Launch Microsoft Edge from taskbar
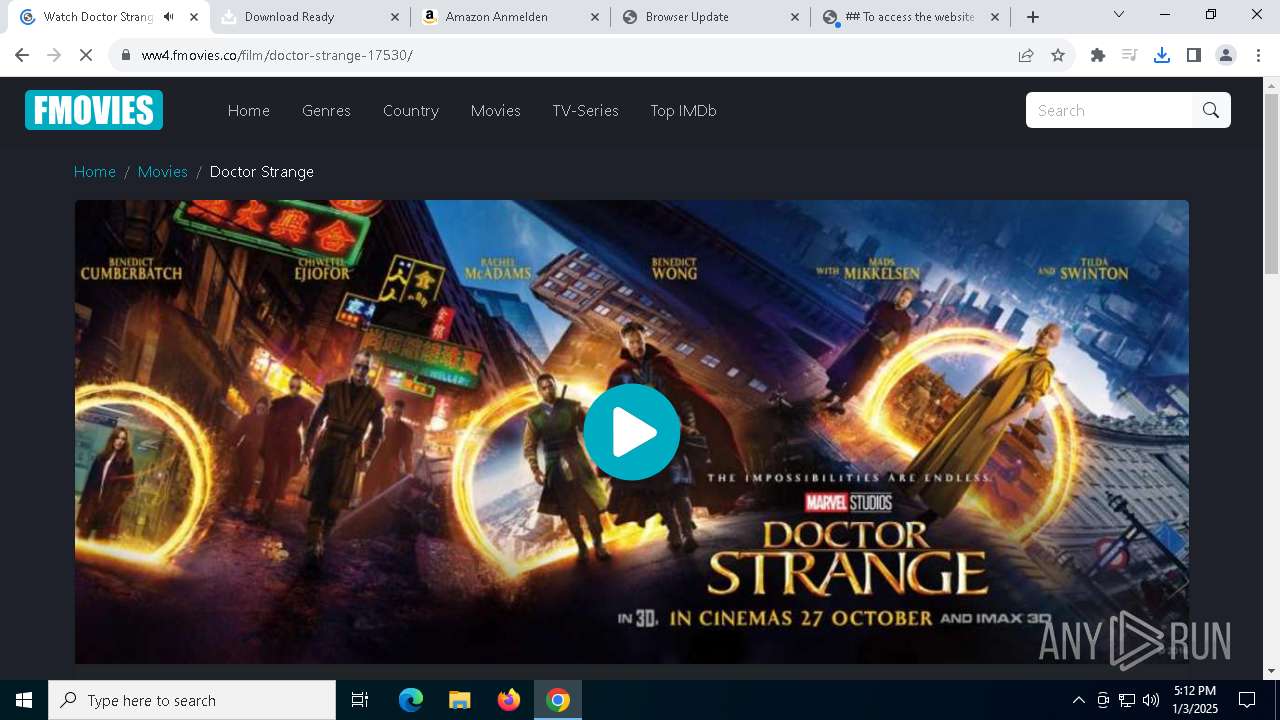Screen dimensions: 1280x720 tap(411, 700)
